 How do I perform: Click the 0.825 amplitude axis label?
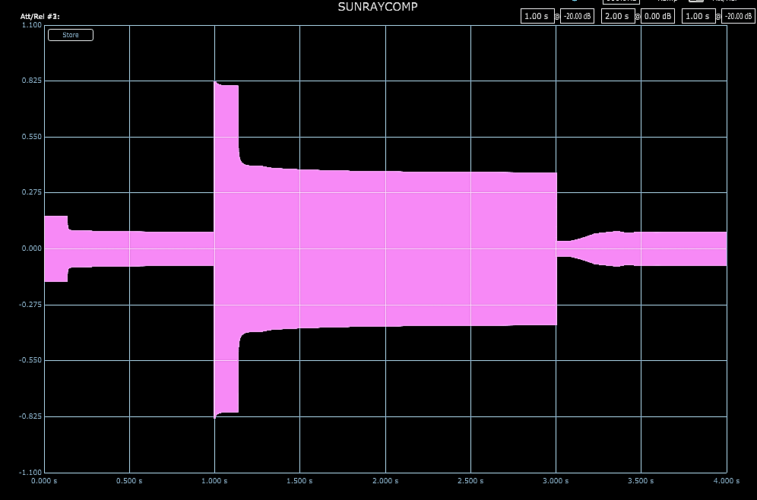pyautogui.click(x=31, y=80)
